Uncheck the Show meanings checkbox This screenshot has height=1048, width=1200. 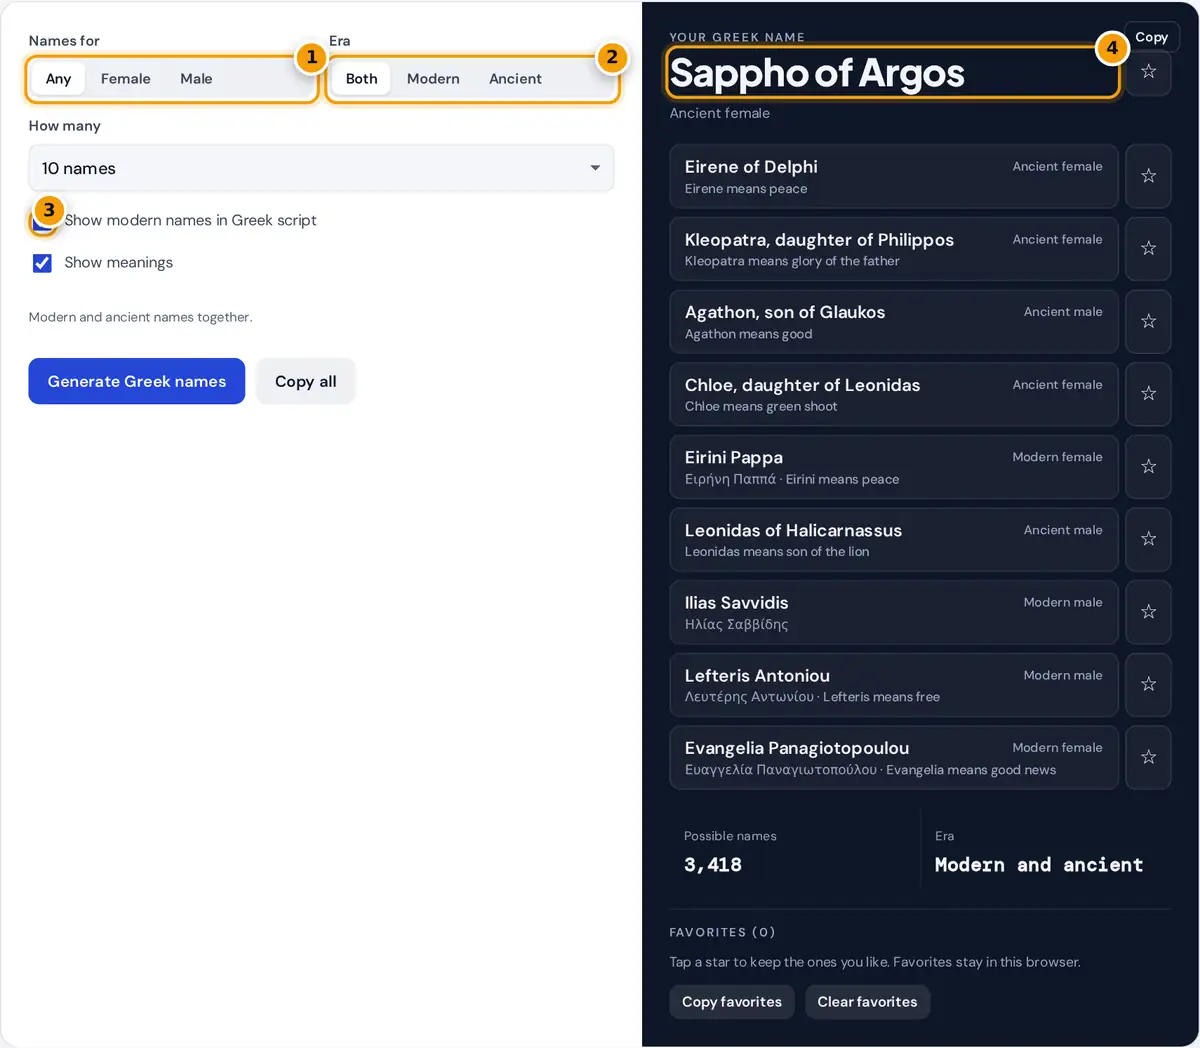pyautogui.click(x=42, y=263)
